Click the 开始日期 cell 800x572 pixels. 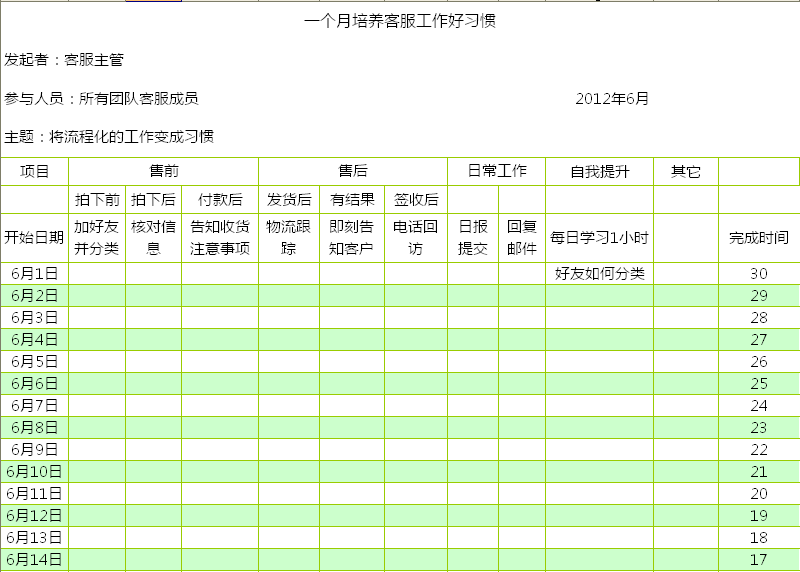(x=34, y=238)
